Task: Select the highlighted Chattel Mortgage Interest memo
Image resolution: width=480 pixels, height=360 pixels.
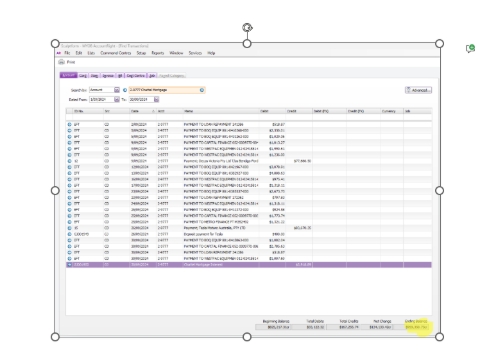Action: coord(203,265)
